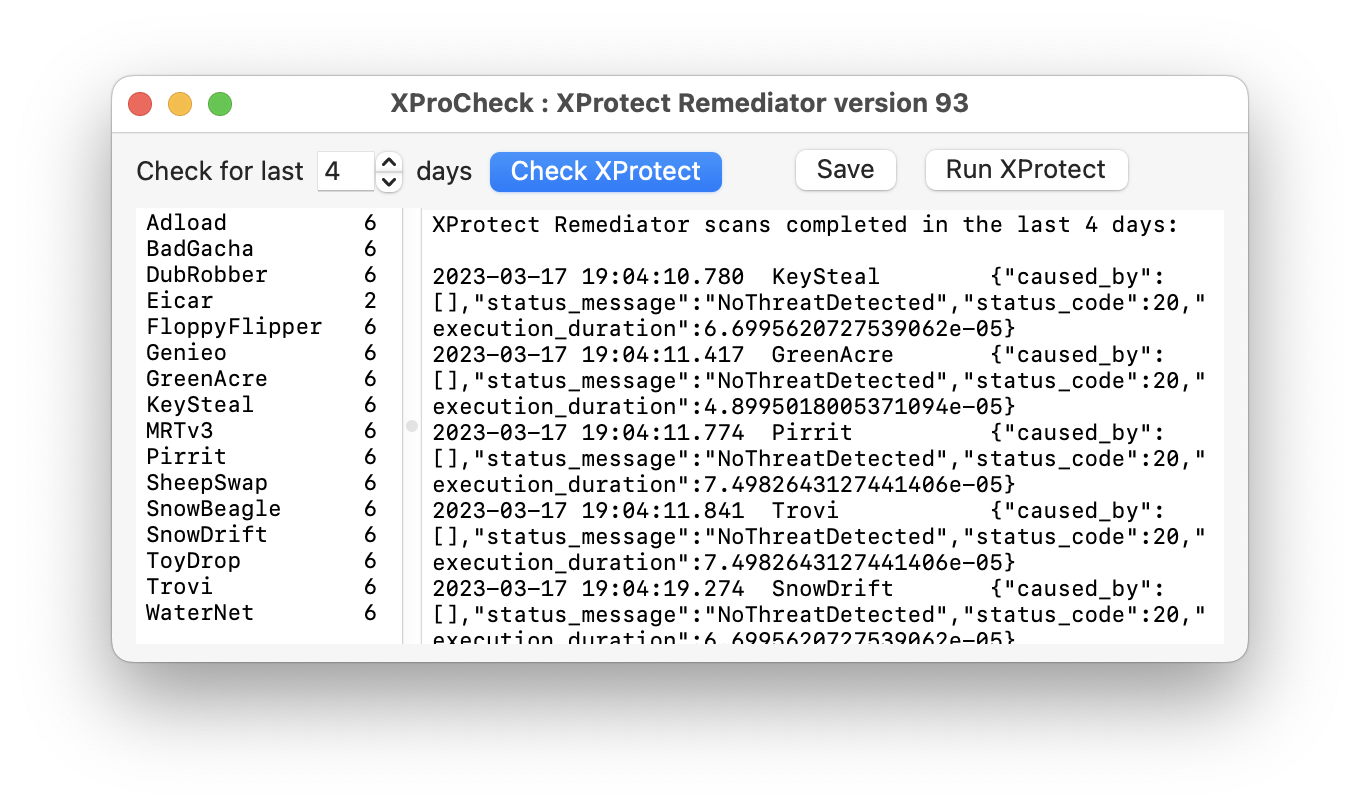This screenshot has height=810, width=1360.
Task: Click the yellow minimize window button
Action: click(180, 104)
